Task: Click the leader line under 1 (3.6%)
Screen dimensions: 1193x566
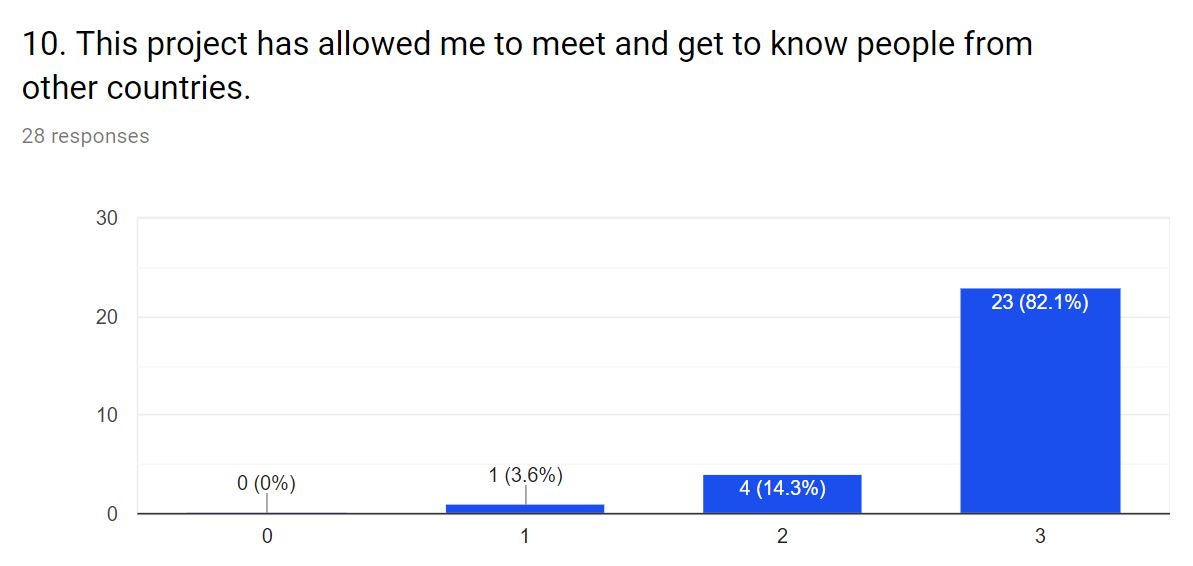Action: click(525, 495)
